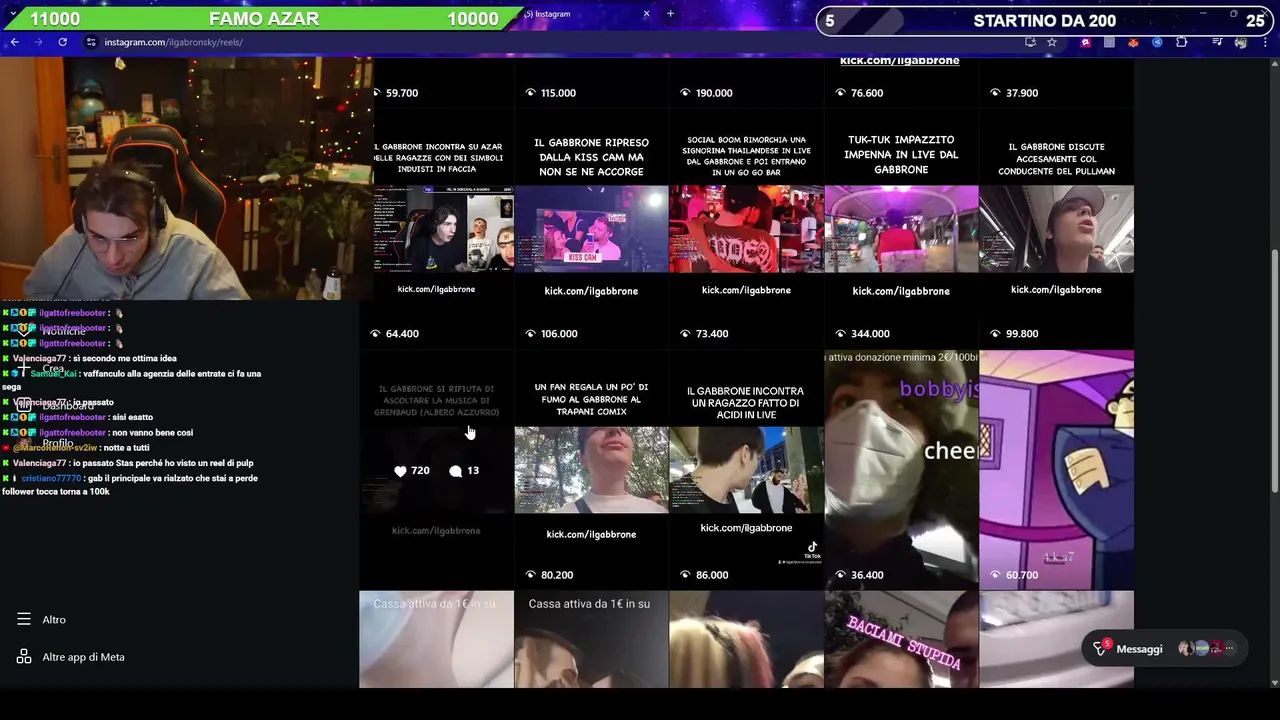Reload the Instagram page
The width and height of the screenshot is (1280, 720).
coord(62,42)
